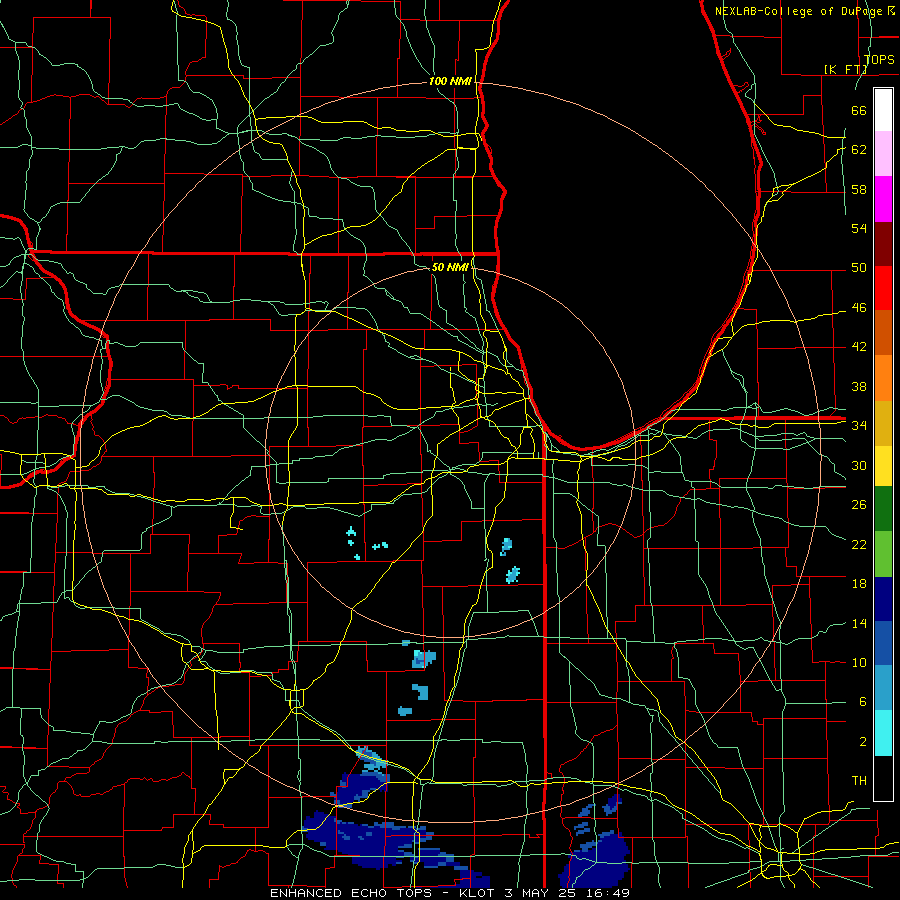
Task: Click the medium blue 18 kft legend swatch
Action: click(x=883, y=643)
